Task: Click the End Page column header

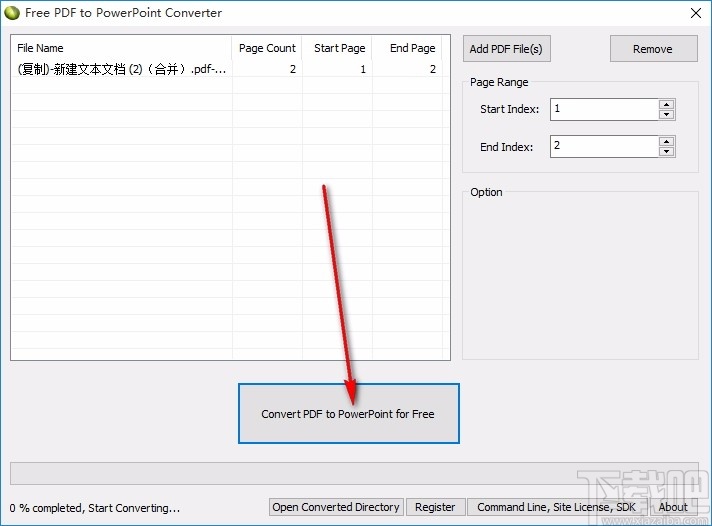Action: (407, 48)
